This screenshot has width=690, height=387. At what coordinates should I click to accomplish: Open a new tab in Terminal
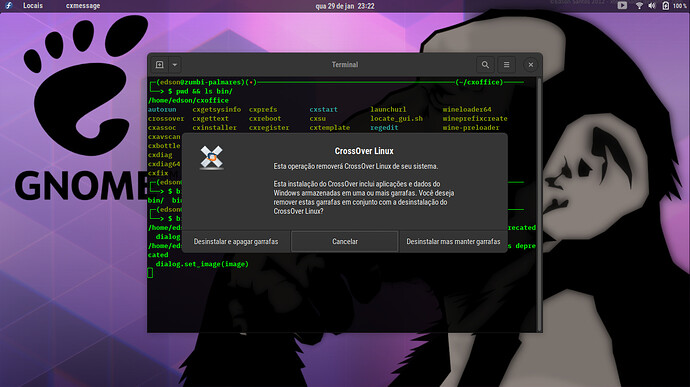coord(159,65)
